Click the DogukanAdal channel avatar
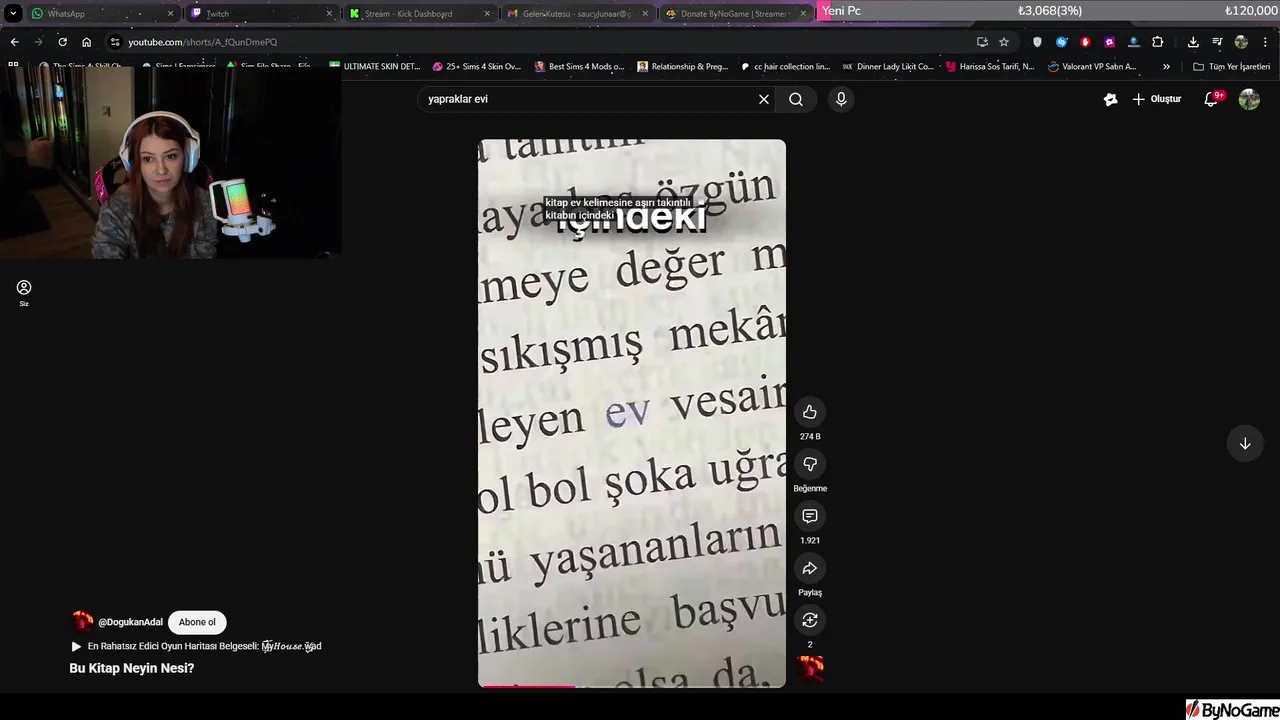Image resolution: width=1280 pixels, height=720 pixels. pos(83,622)
